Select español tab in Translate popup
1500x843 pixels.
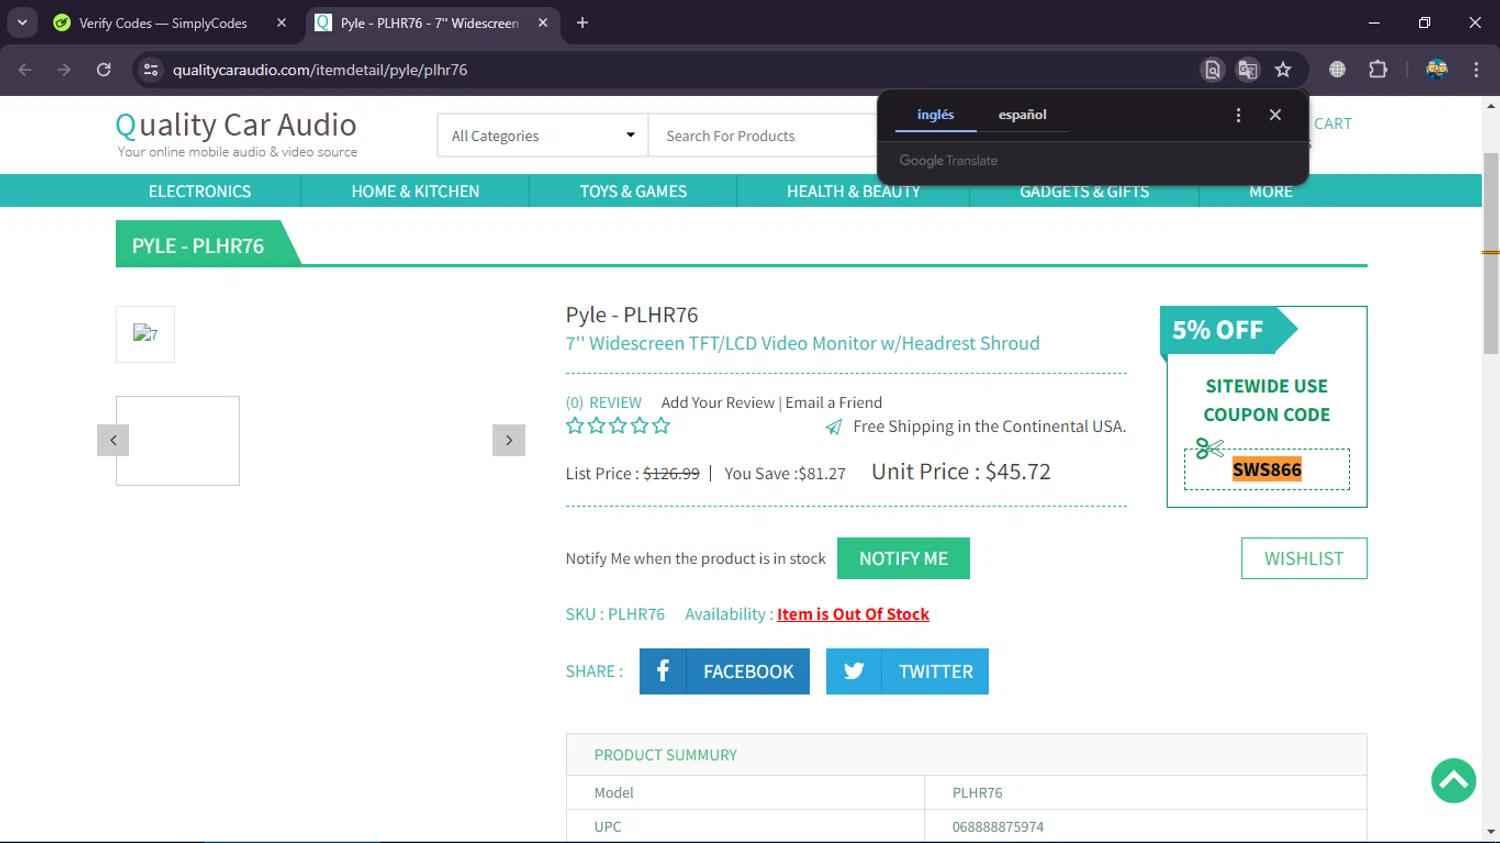coord(1022,115)
